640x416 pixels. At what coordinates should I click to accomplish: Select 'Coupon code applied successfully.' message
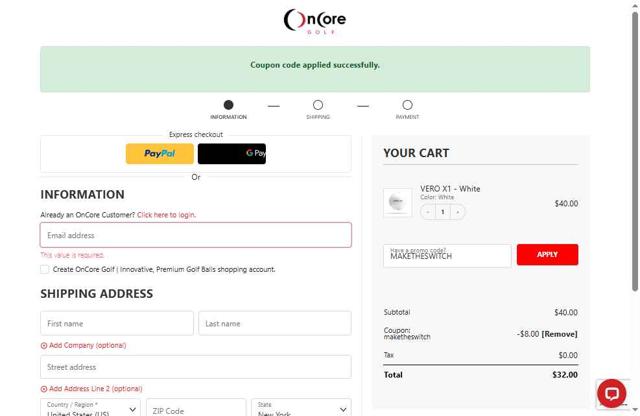[315, 65]
